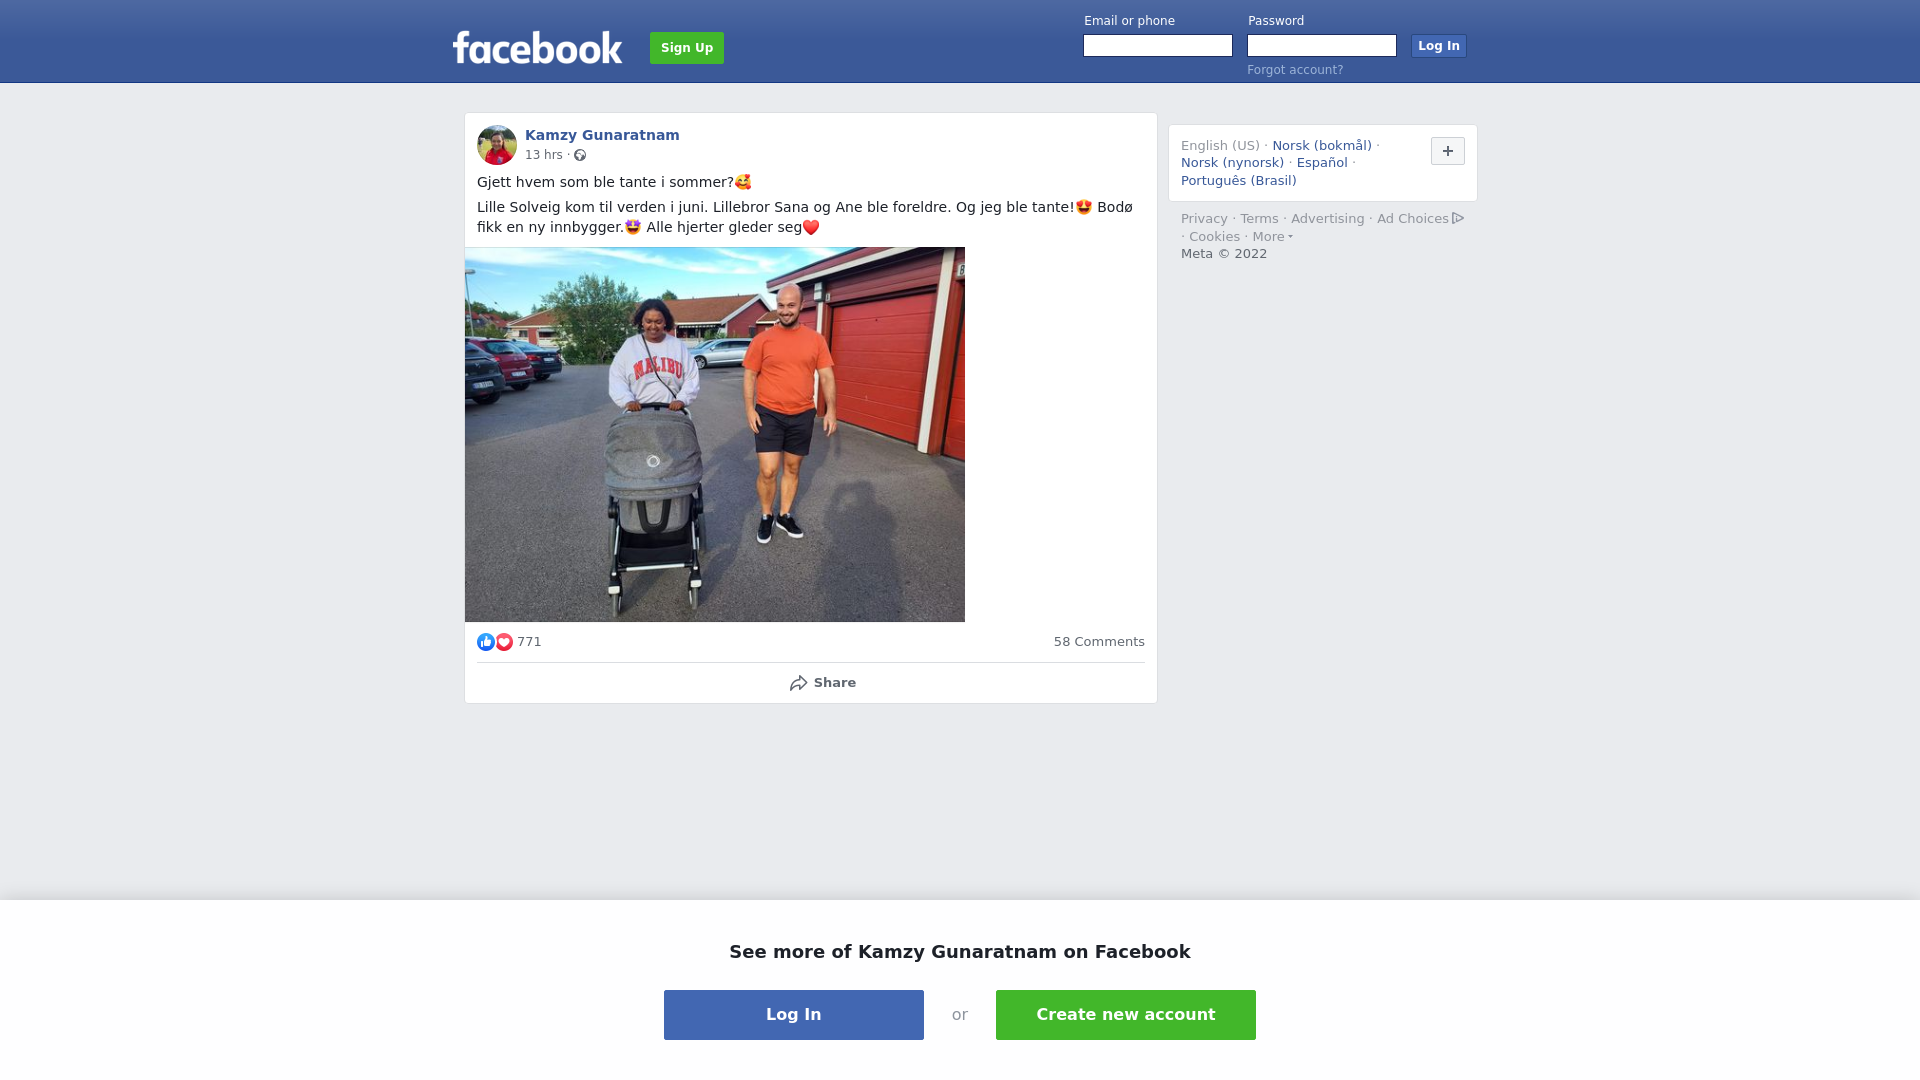
Task: Click the green Sign Up button
Action: [x=687, y=48]
